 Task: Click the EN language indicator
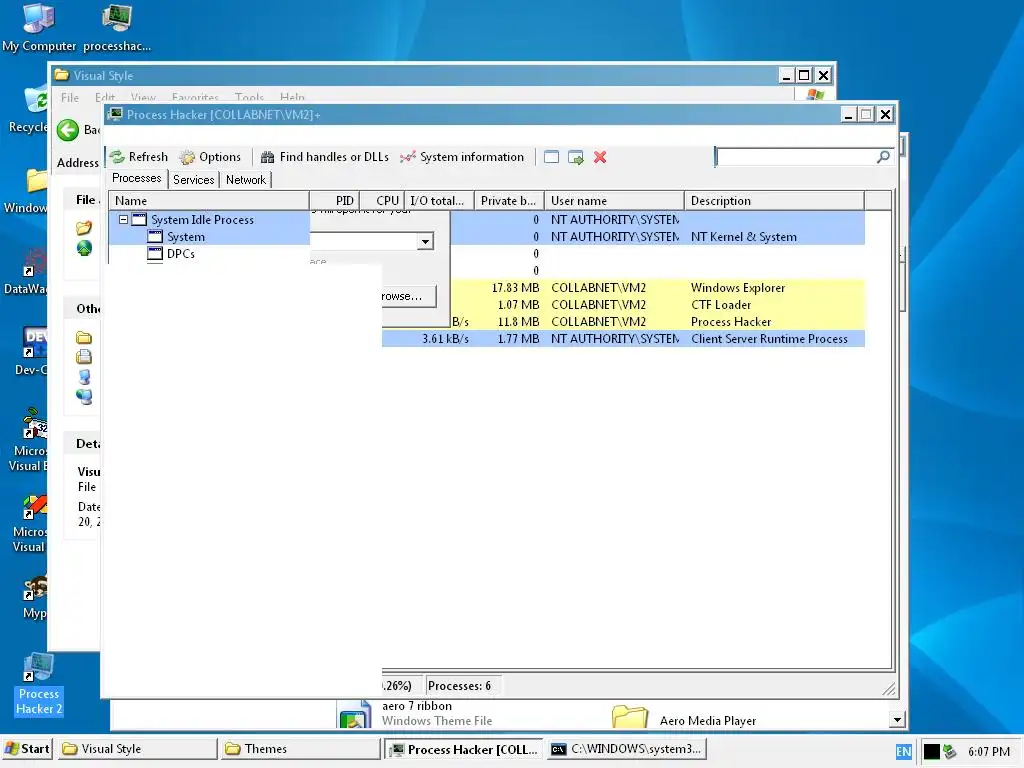click(x=903, y=752)
